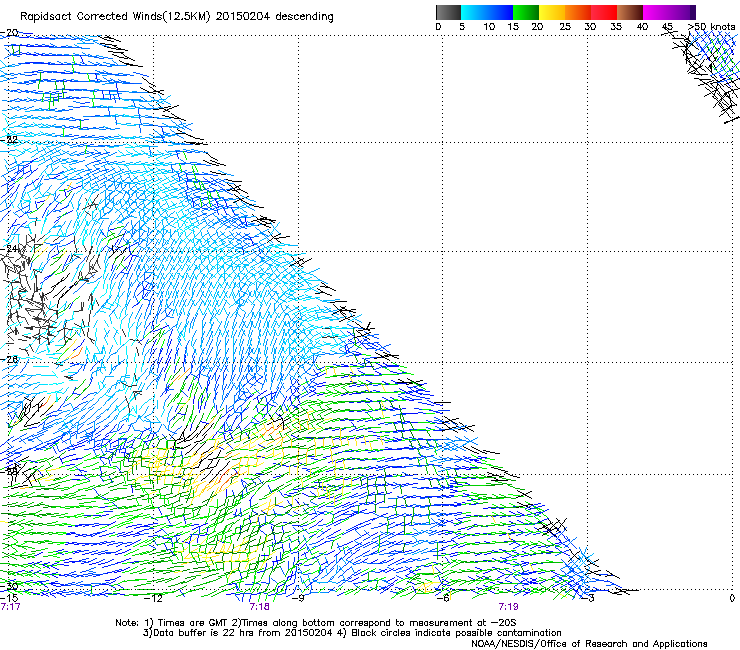Click the purple '7:18' swath time label
Viewport: 740px width, 650px height.
[x=260, y=607]
